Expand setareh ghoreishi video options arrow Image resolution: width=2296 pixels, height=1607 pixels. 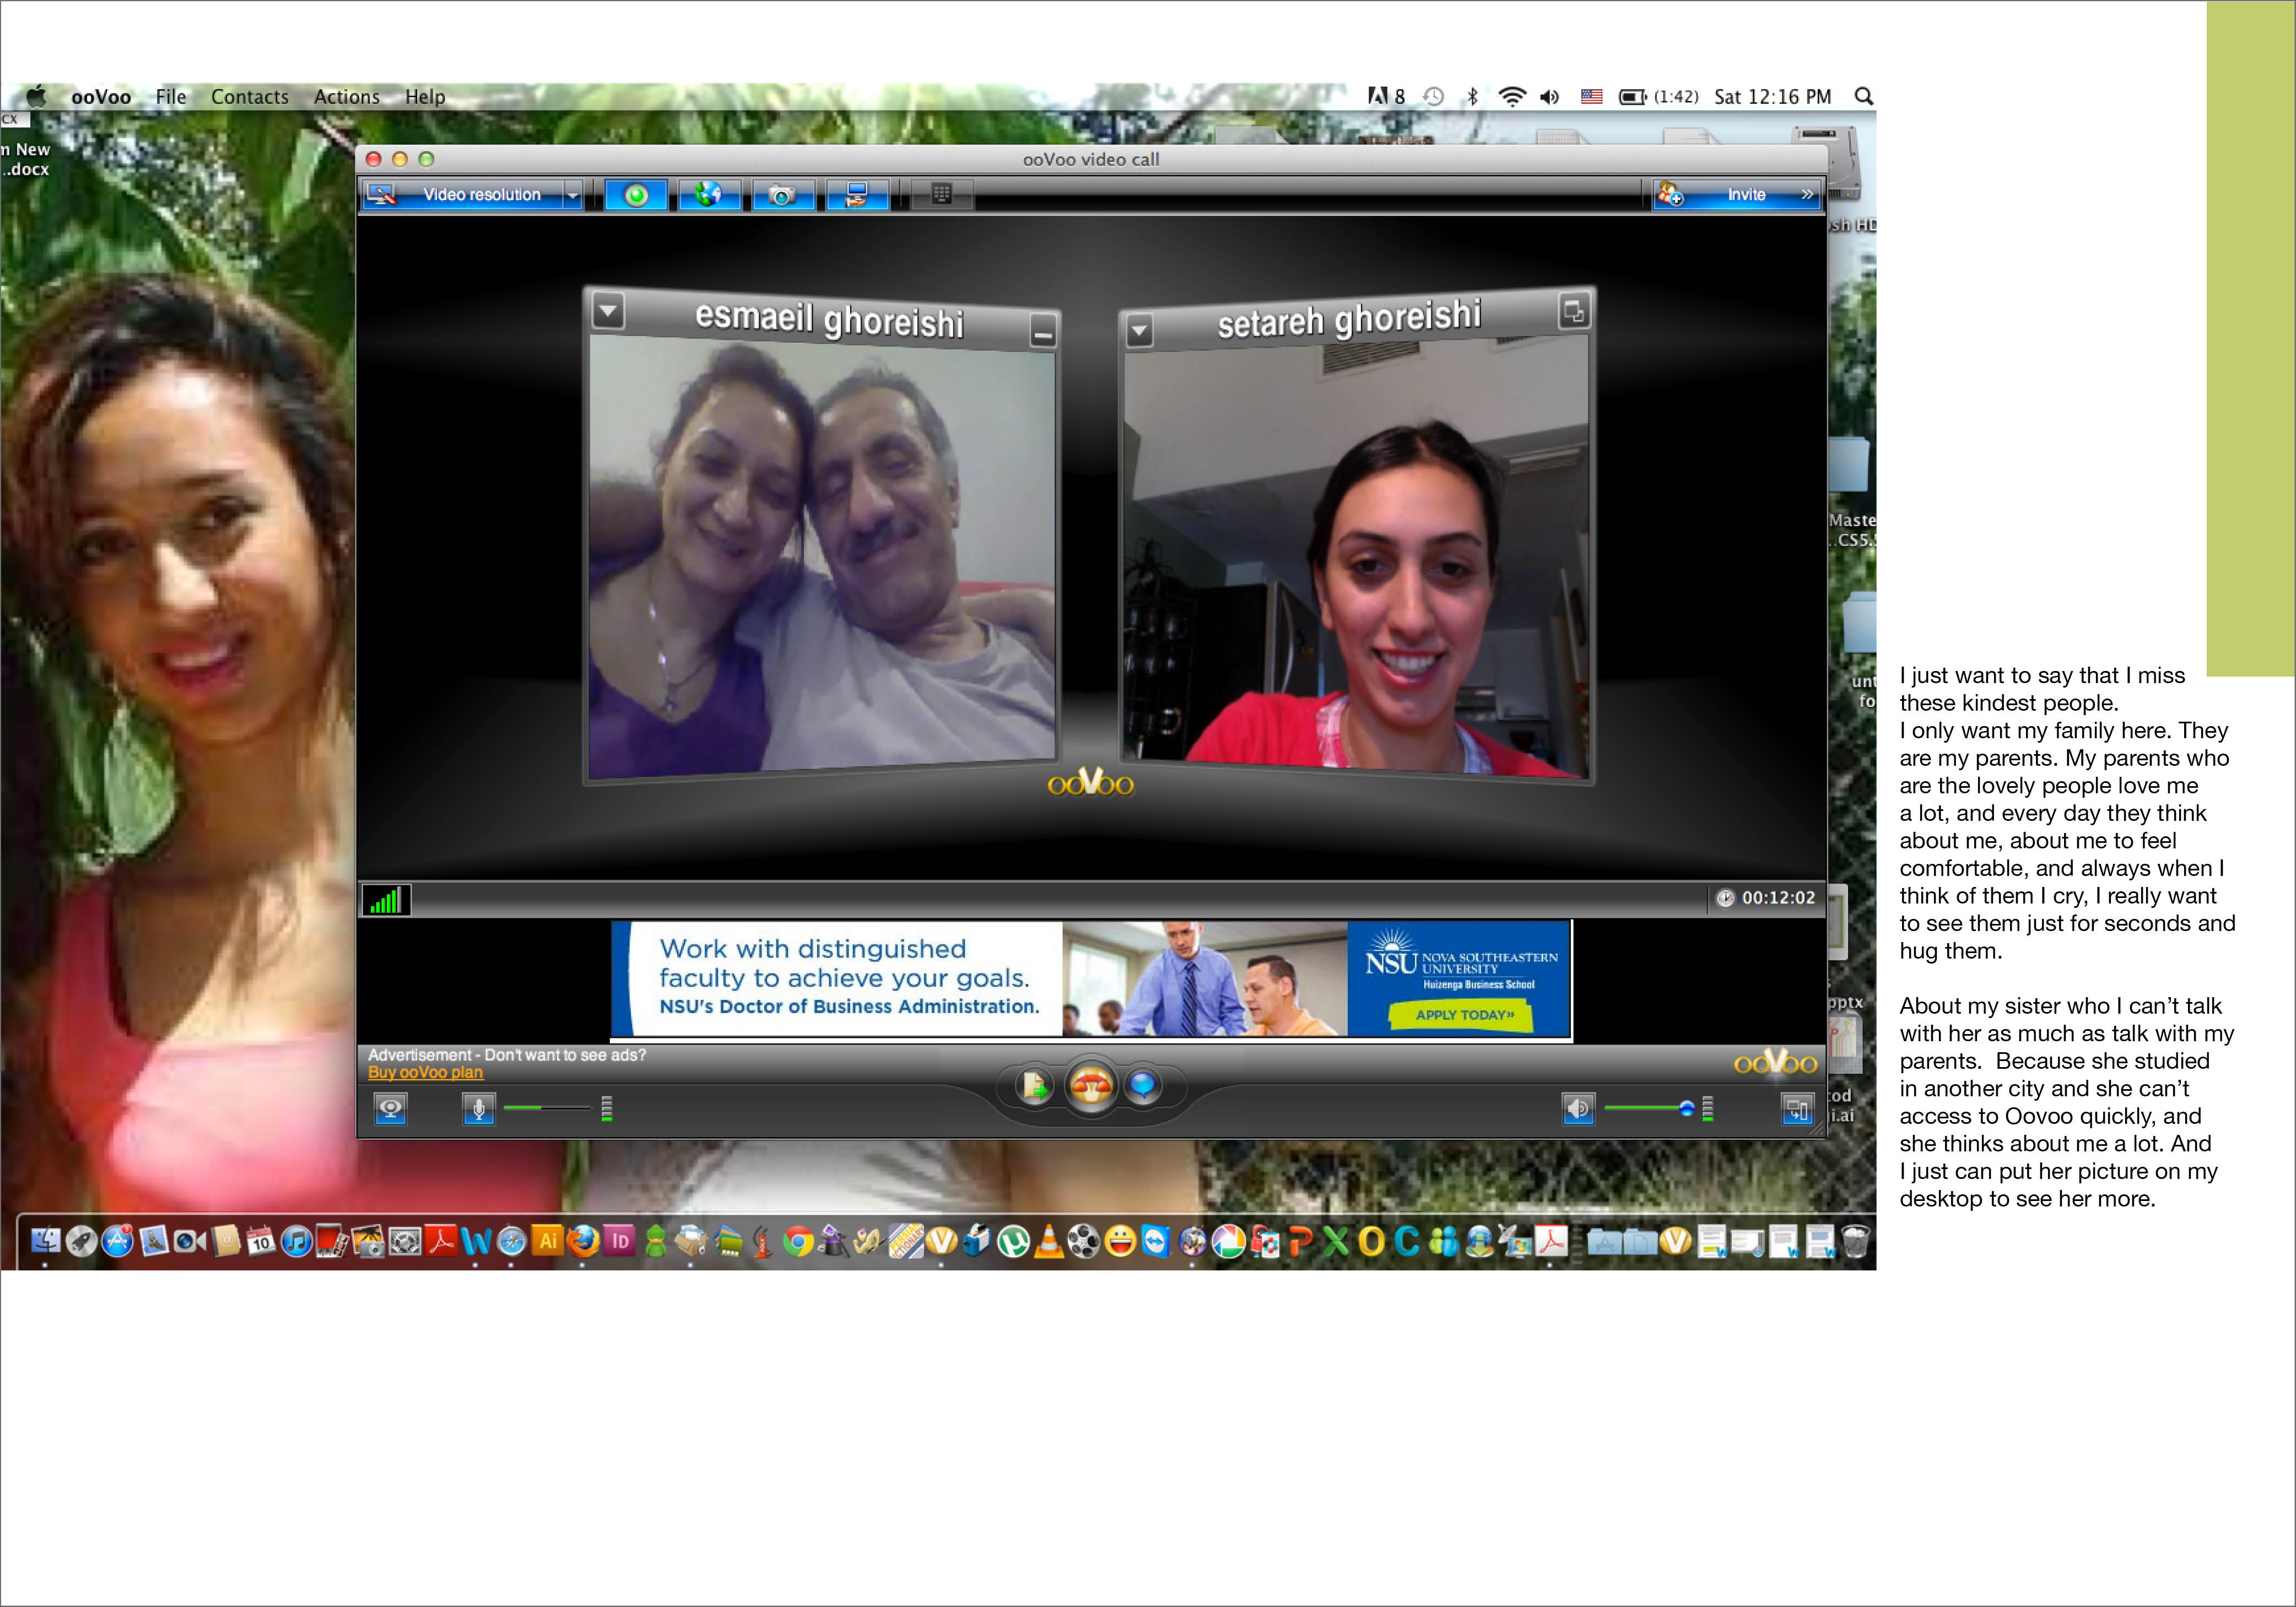tap(1139, 330)
